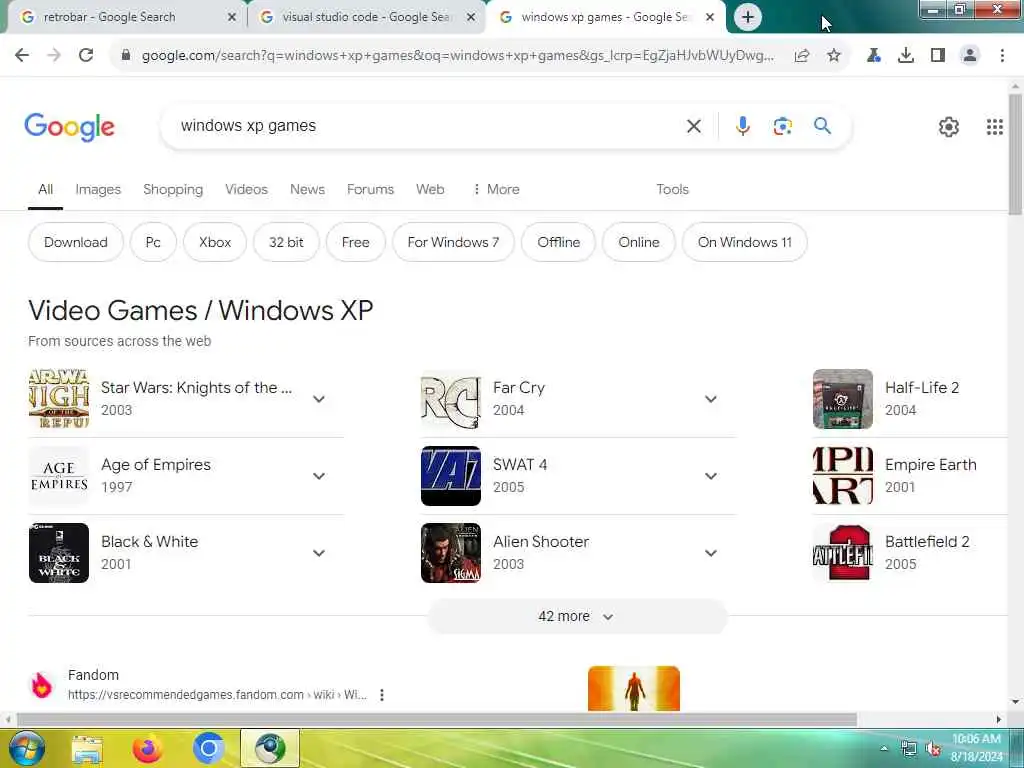This screenshot has width=1024, height=768.
Task: Select the For Windows 7 chip
Action: pos(453,242)
